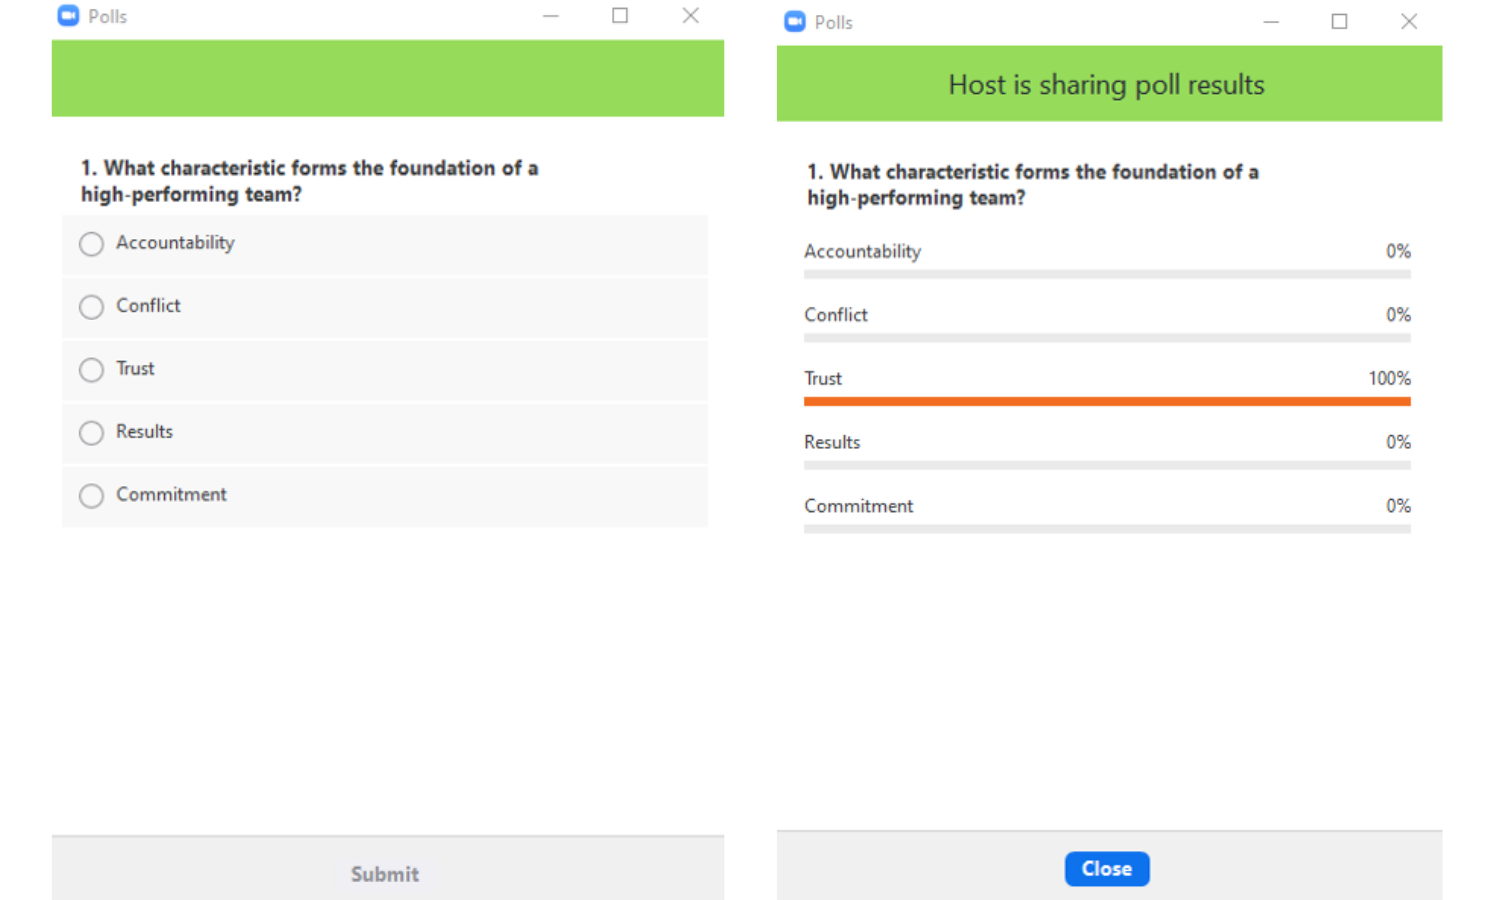Click the Accountability result bar
This screenshot has height=900, width=1500.
(x=1107, y=274)
